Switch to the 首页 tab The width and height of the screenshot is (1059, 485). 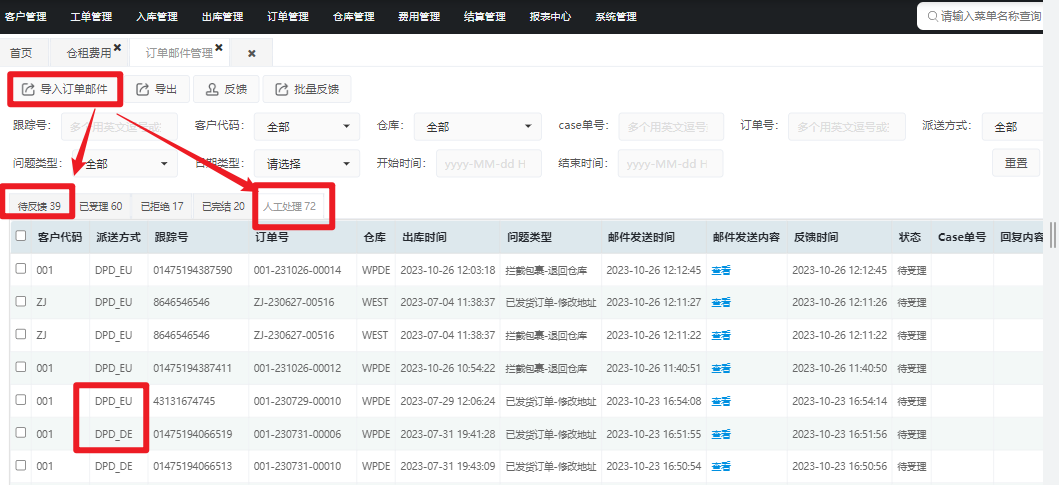[x=20, y=53]
